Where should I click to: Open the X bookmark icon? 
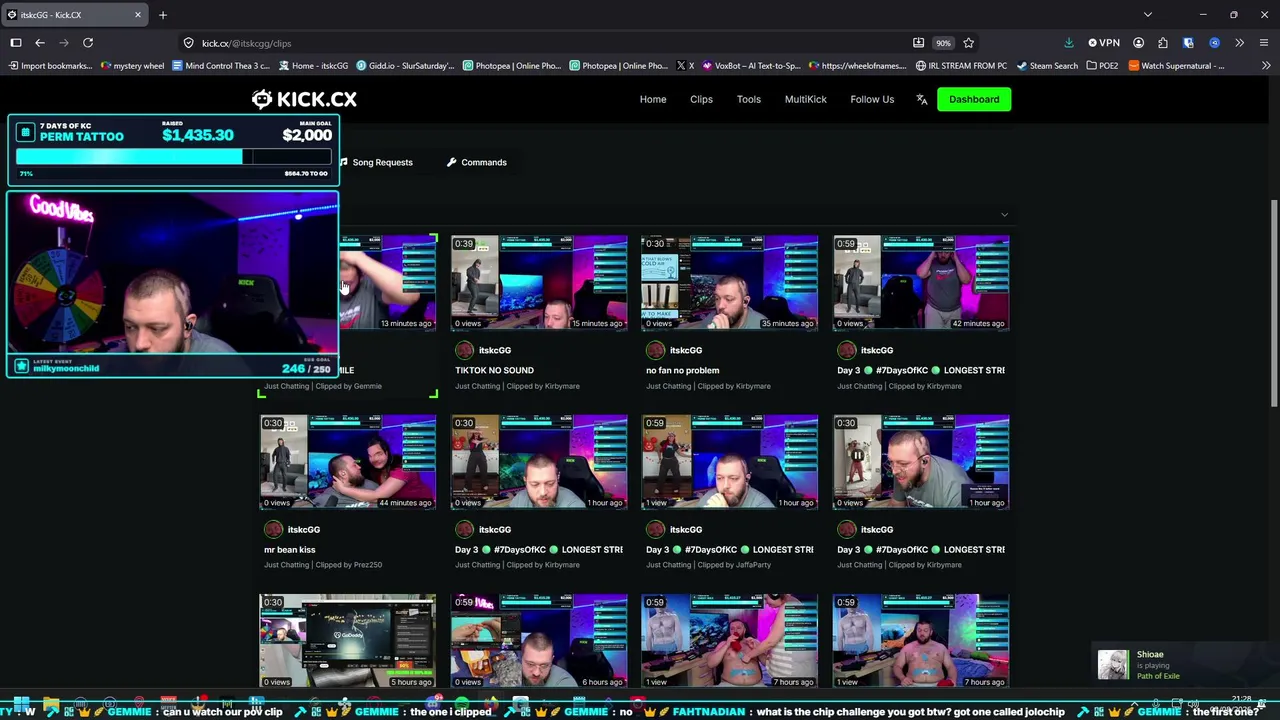pyautogui.click(x=685, y=66)
